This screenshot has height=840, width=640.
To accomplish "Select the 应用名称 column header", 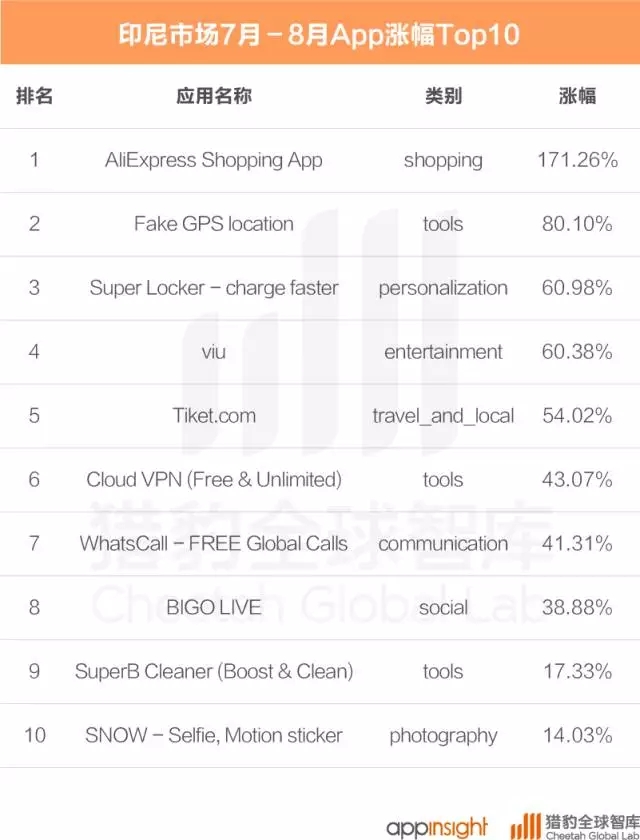I will click(214, 96).
